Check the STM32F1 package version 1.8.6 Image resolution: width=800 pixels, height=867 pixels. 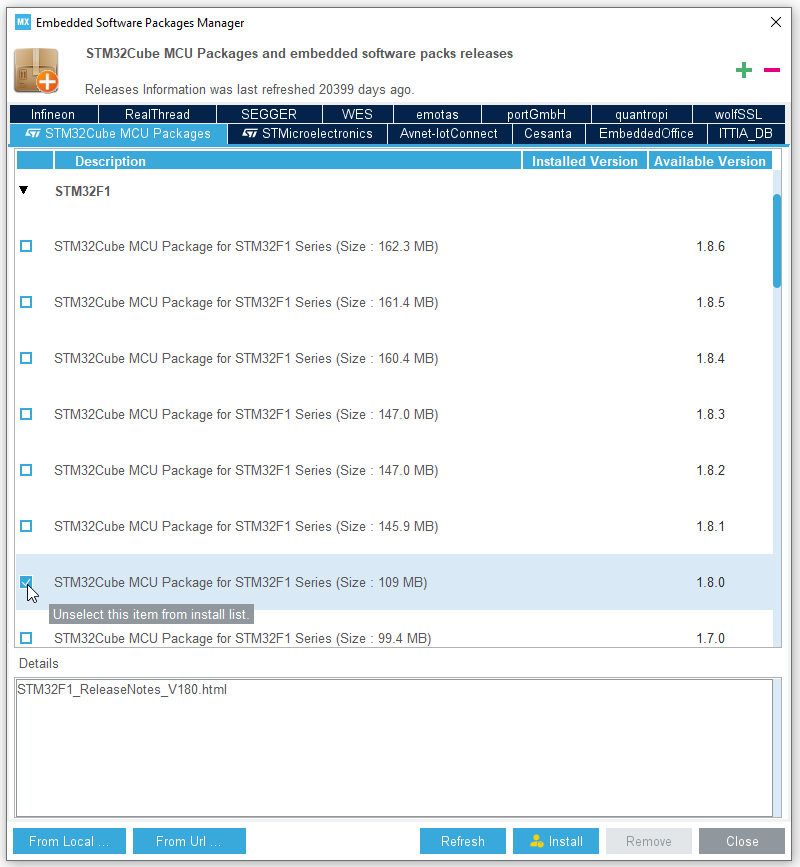click(x=26, y=246)
